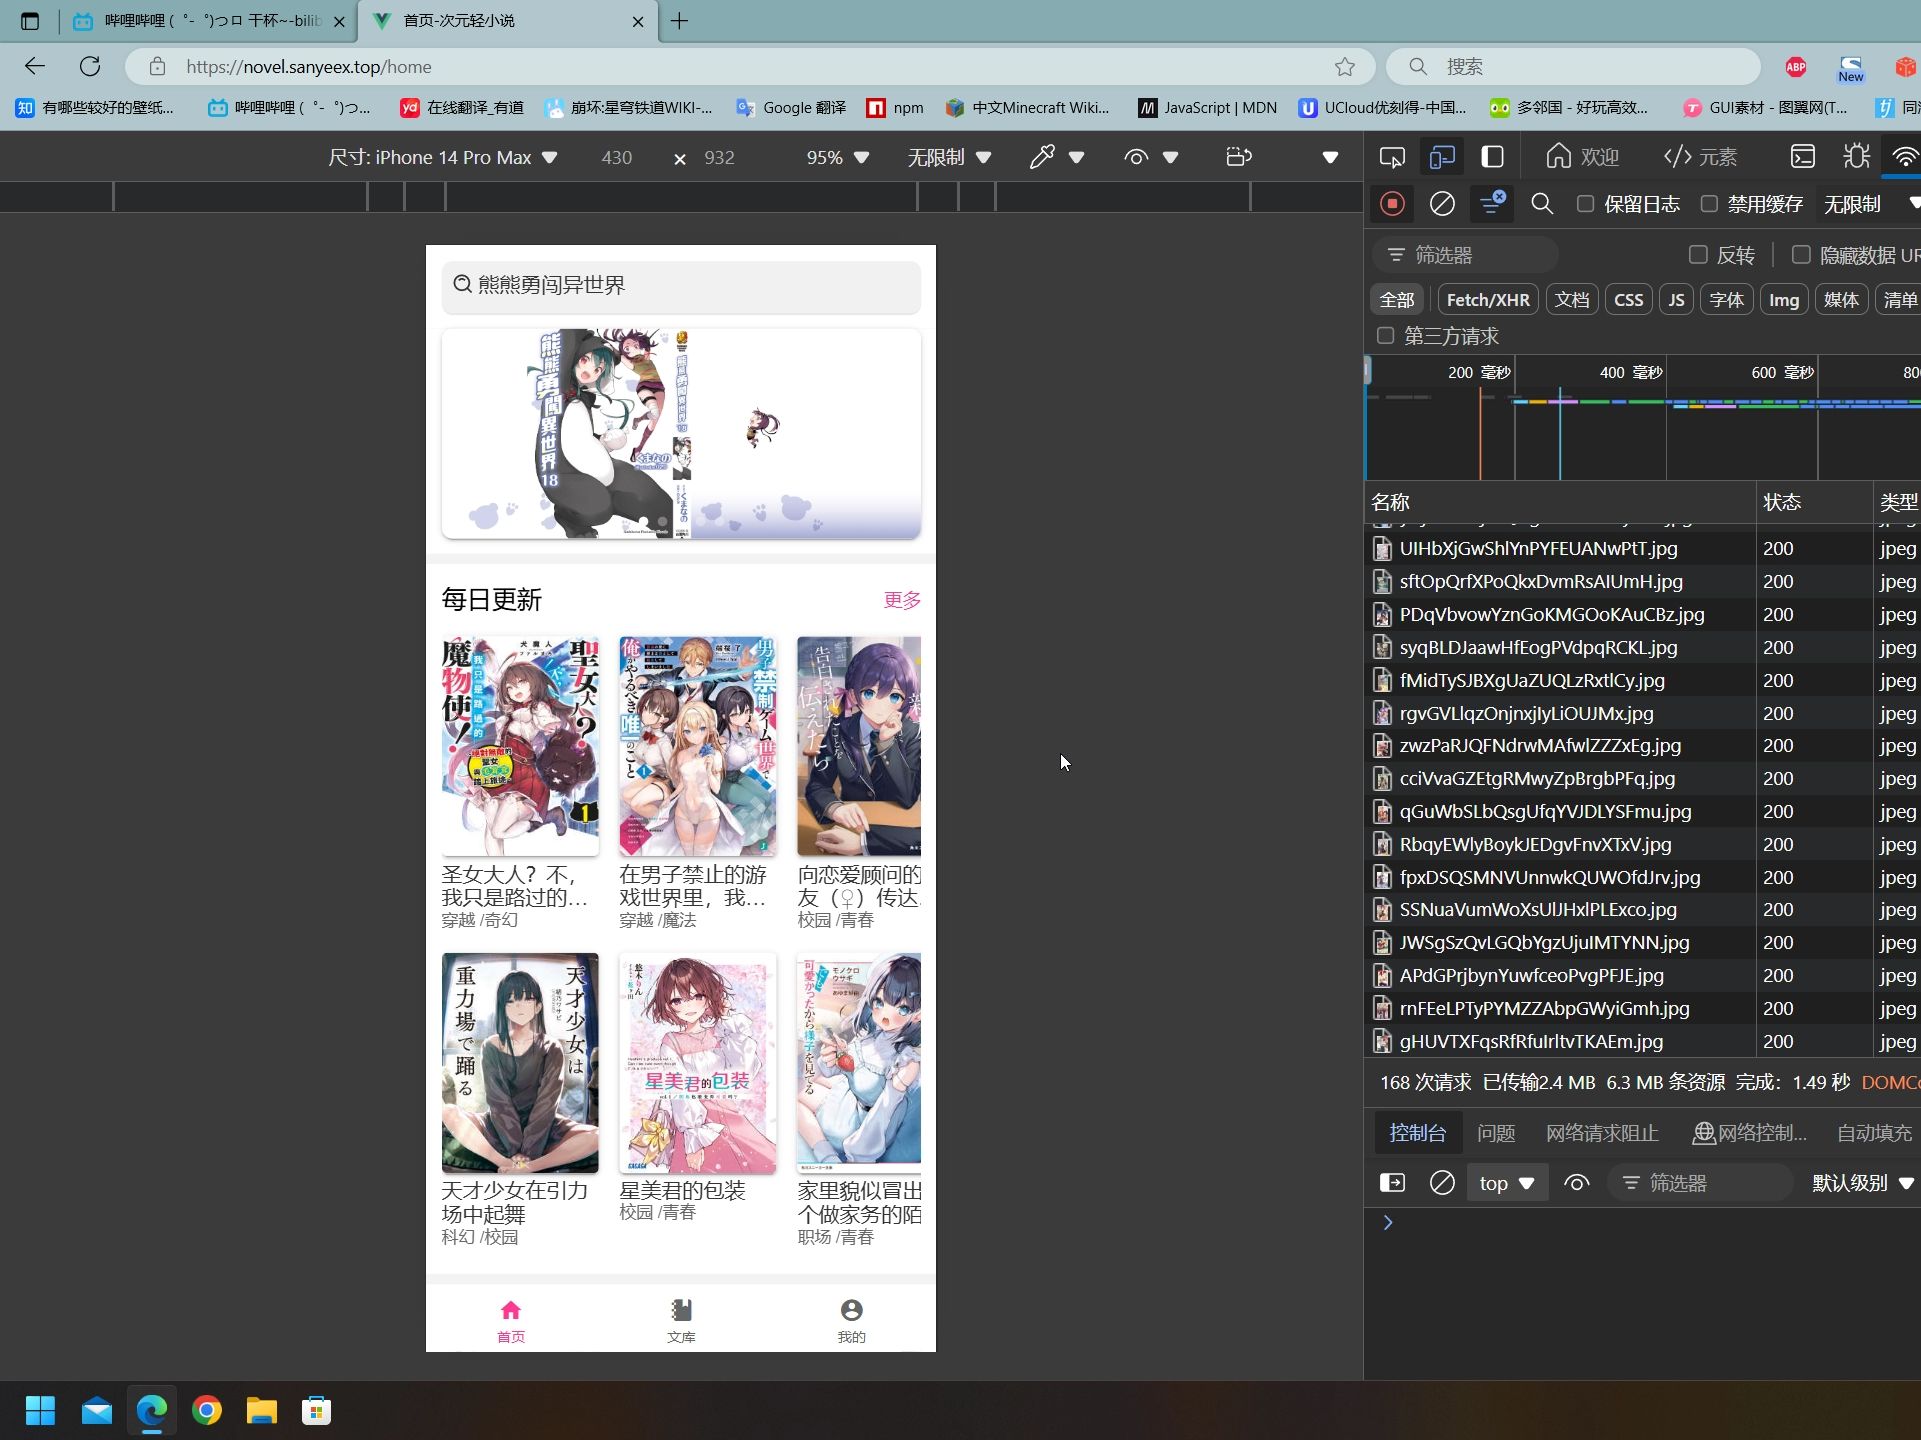Select the CSS filter toggle
Viewport: 1921px width, 1440px height.
pos(1629,300)
